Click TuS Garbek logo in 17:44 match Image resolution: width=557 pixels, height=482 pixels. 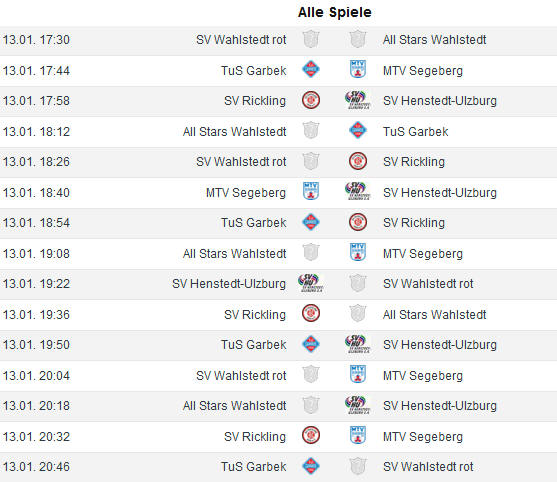[311, 69]
